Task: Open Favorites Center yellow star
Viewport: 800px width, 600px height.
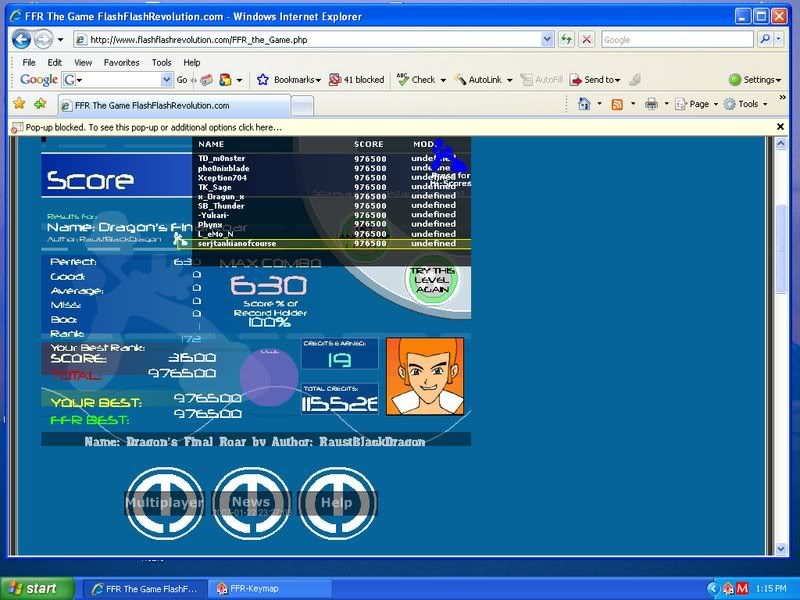Action: tap(19, 104)
